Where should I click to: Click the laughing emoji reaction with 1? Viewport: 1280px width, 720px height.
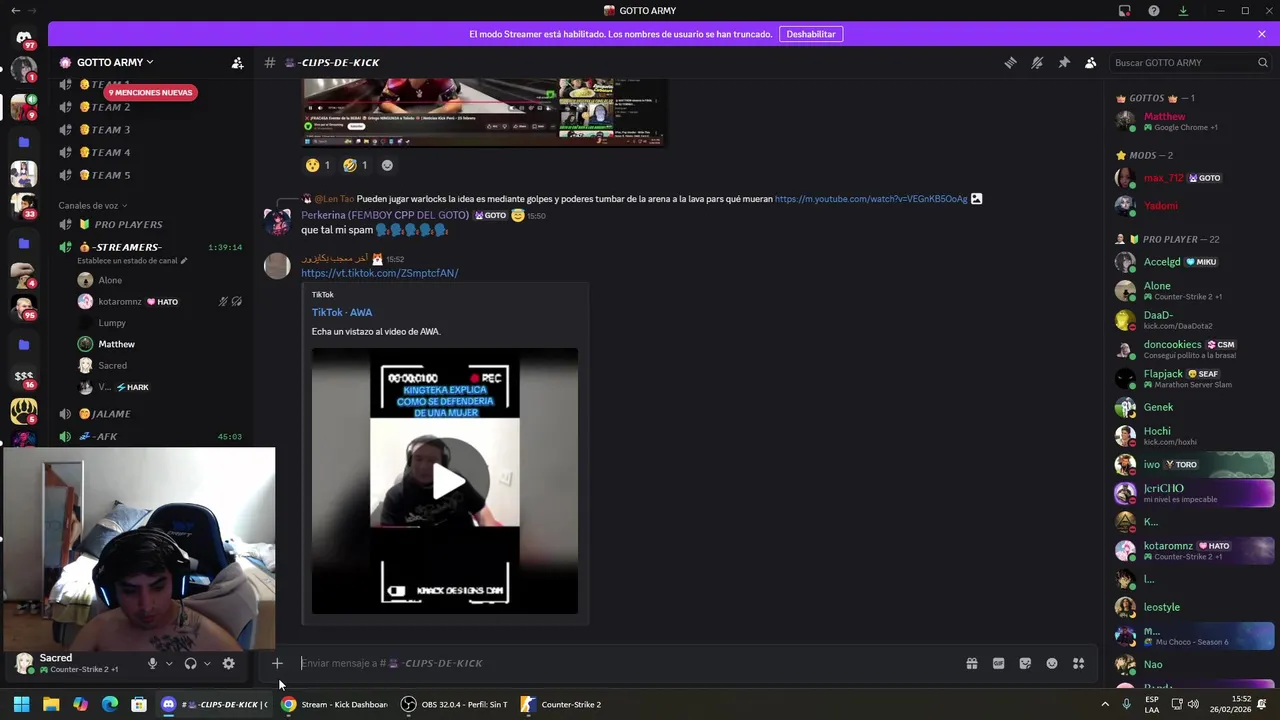click(355, 165)
